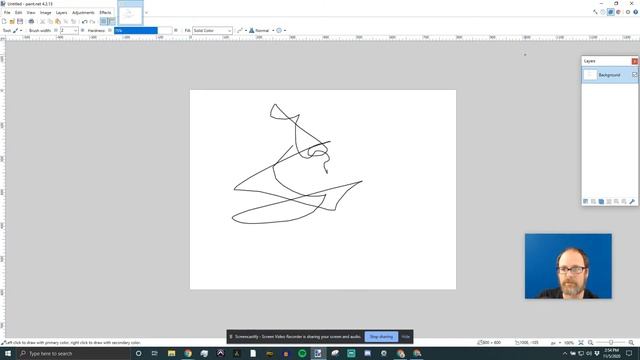Open the Edit menu
640x360 pixels.
[18, 13]
